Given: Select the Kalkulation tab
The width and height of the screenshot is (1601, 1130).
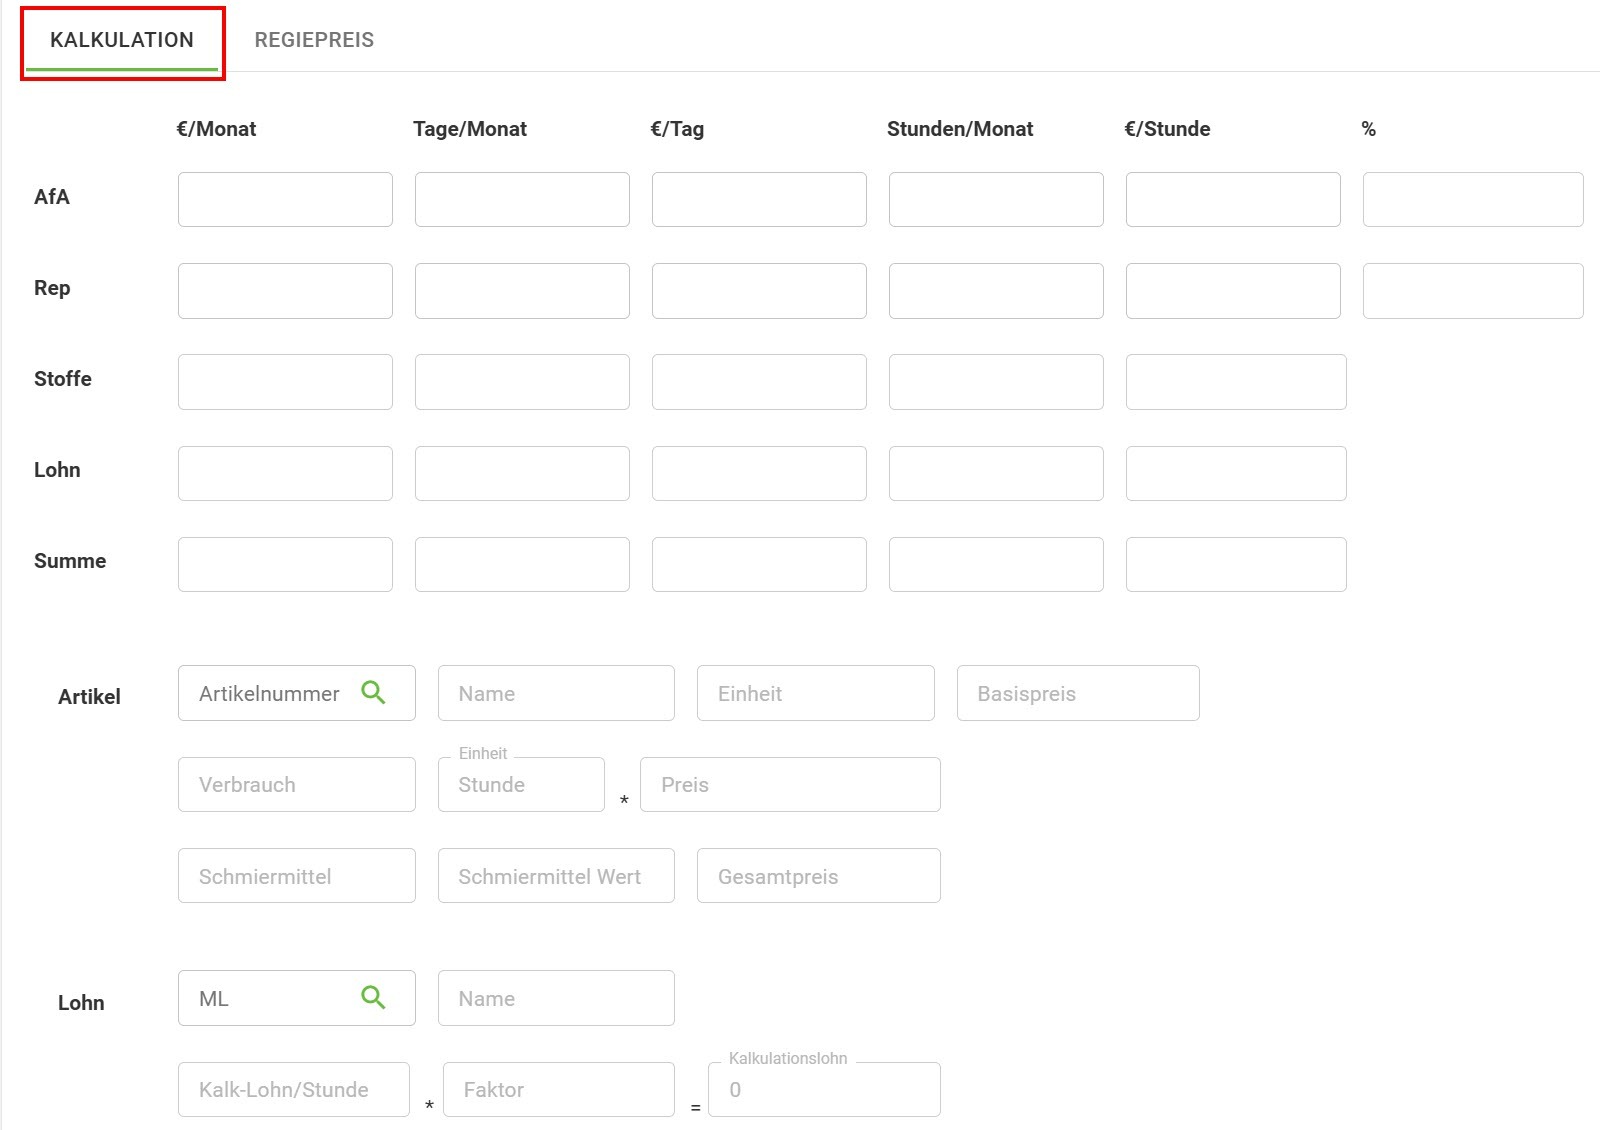Looking at the screenshot, I should [x=122, y=40].
